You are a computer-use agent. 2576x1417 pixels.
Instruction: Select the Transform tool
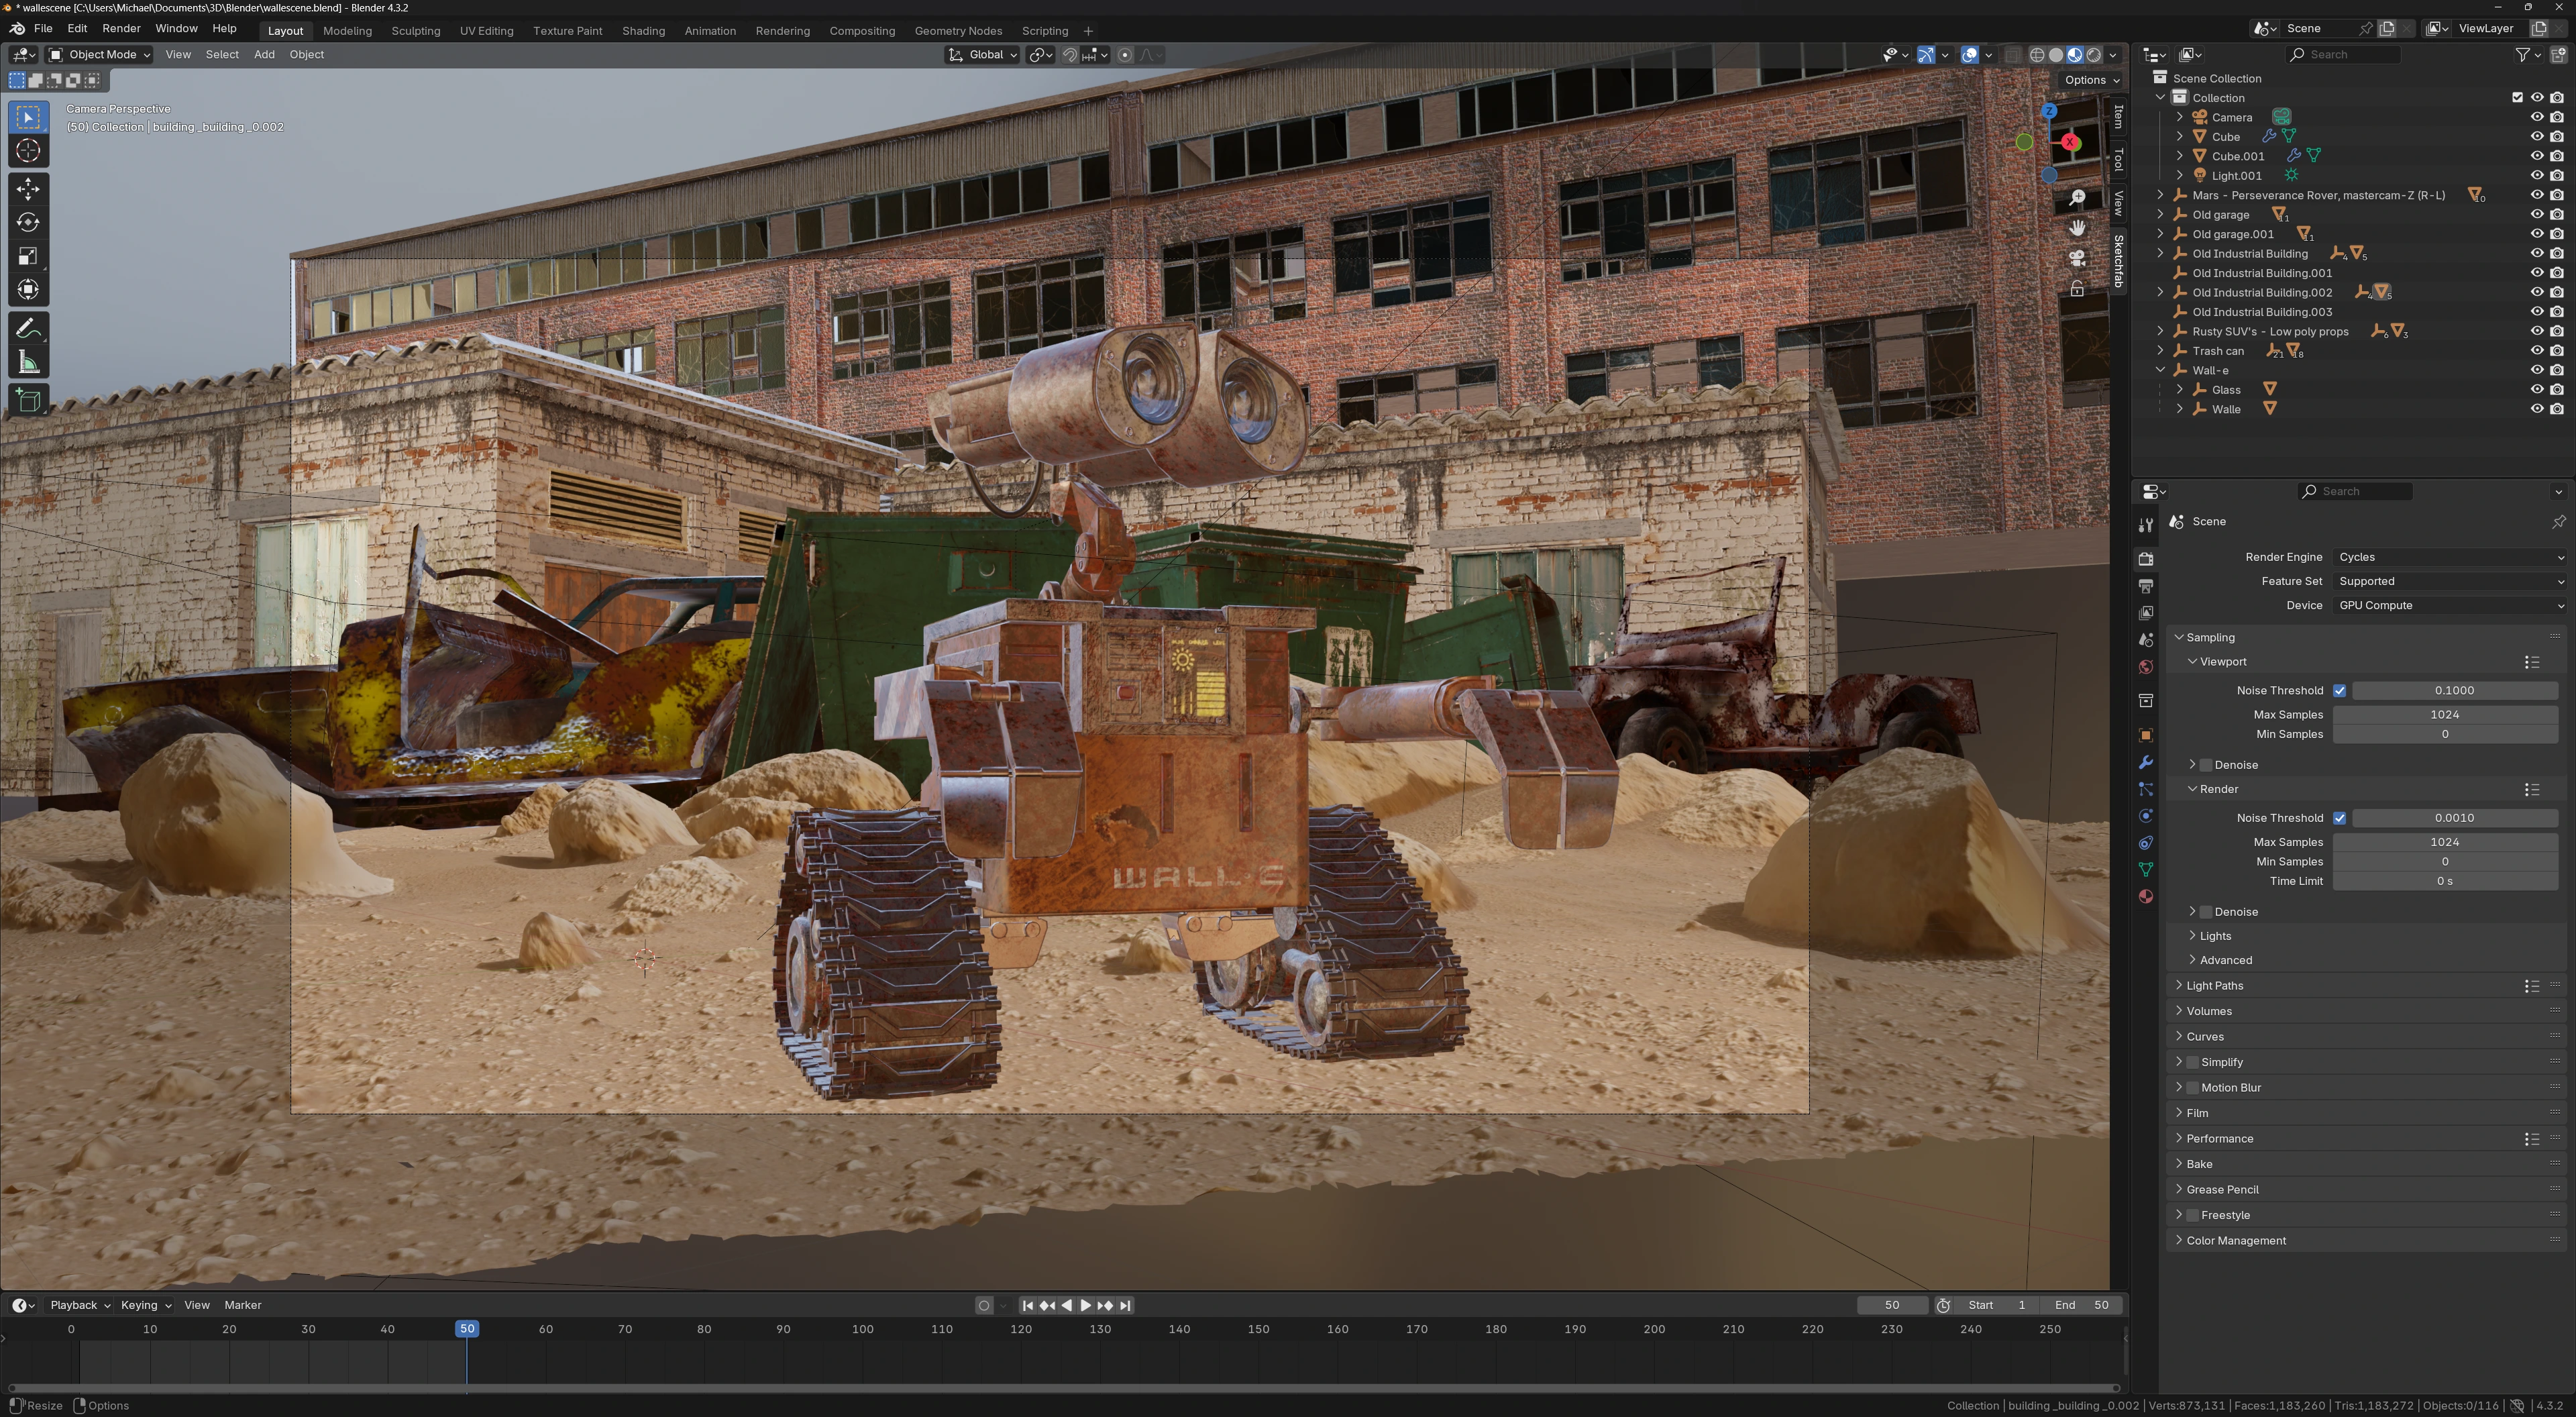(28, 290)
